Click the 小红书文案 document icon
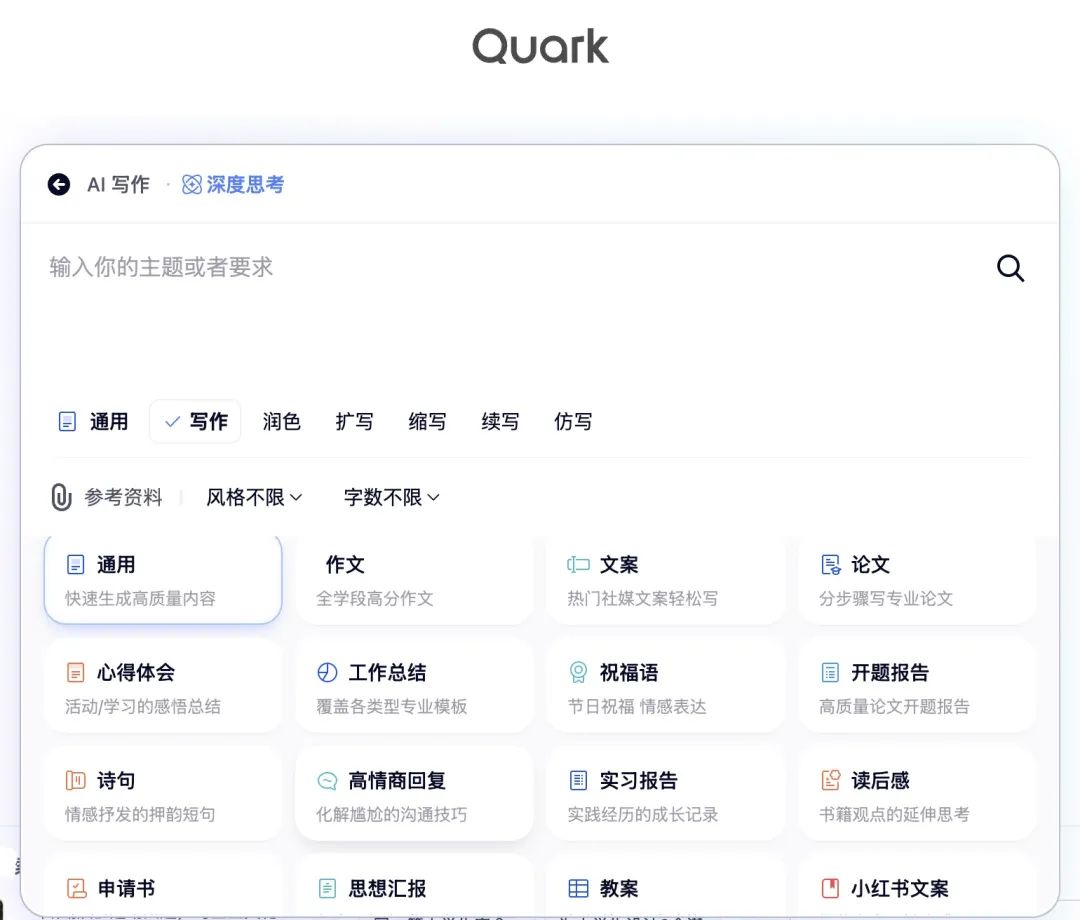The image size is (1080, 920). click(829, 887)
